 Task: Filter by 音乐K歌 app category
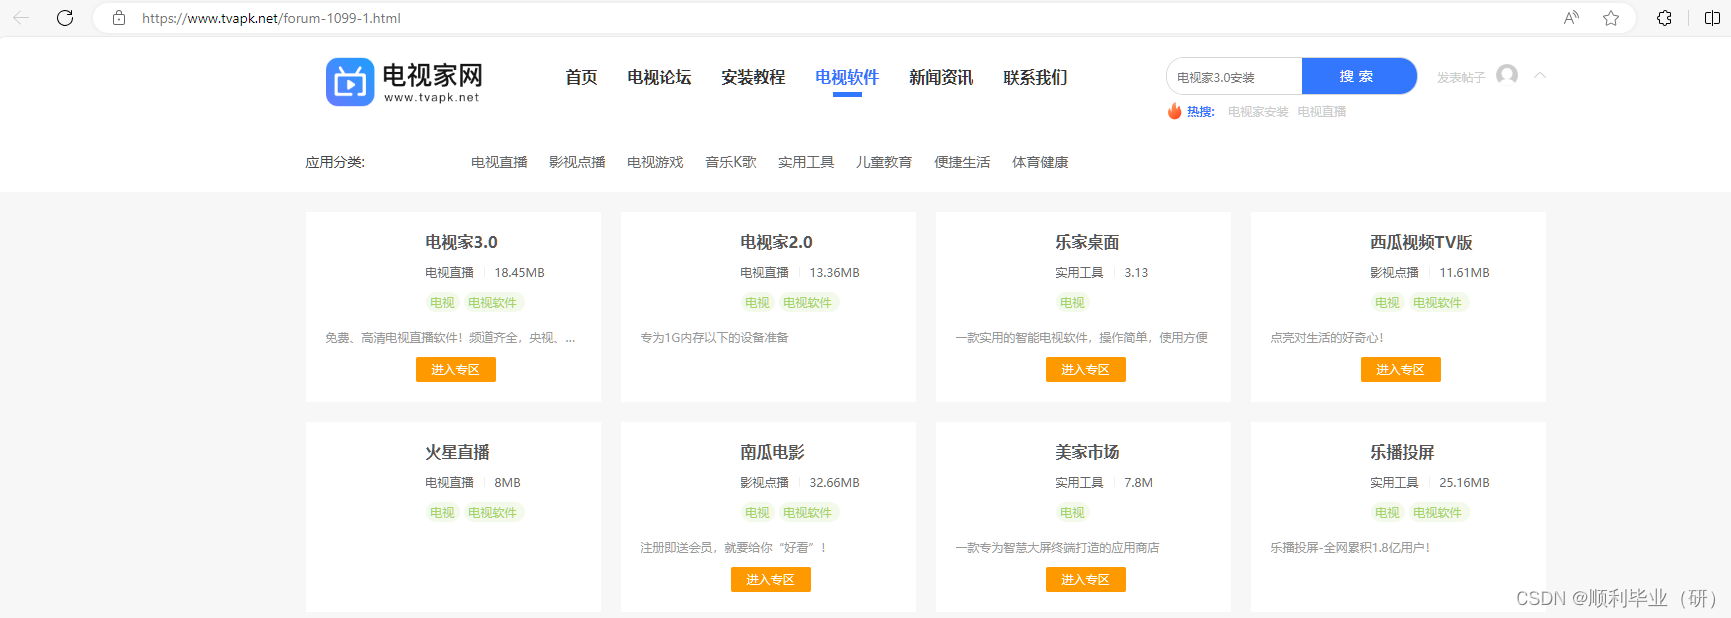click(731, 162)
